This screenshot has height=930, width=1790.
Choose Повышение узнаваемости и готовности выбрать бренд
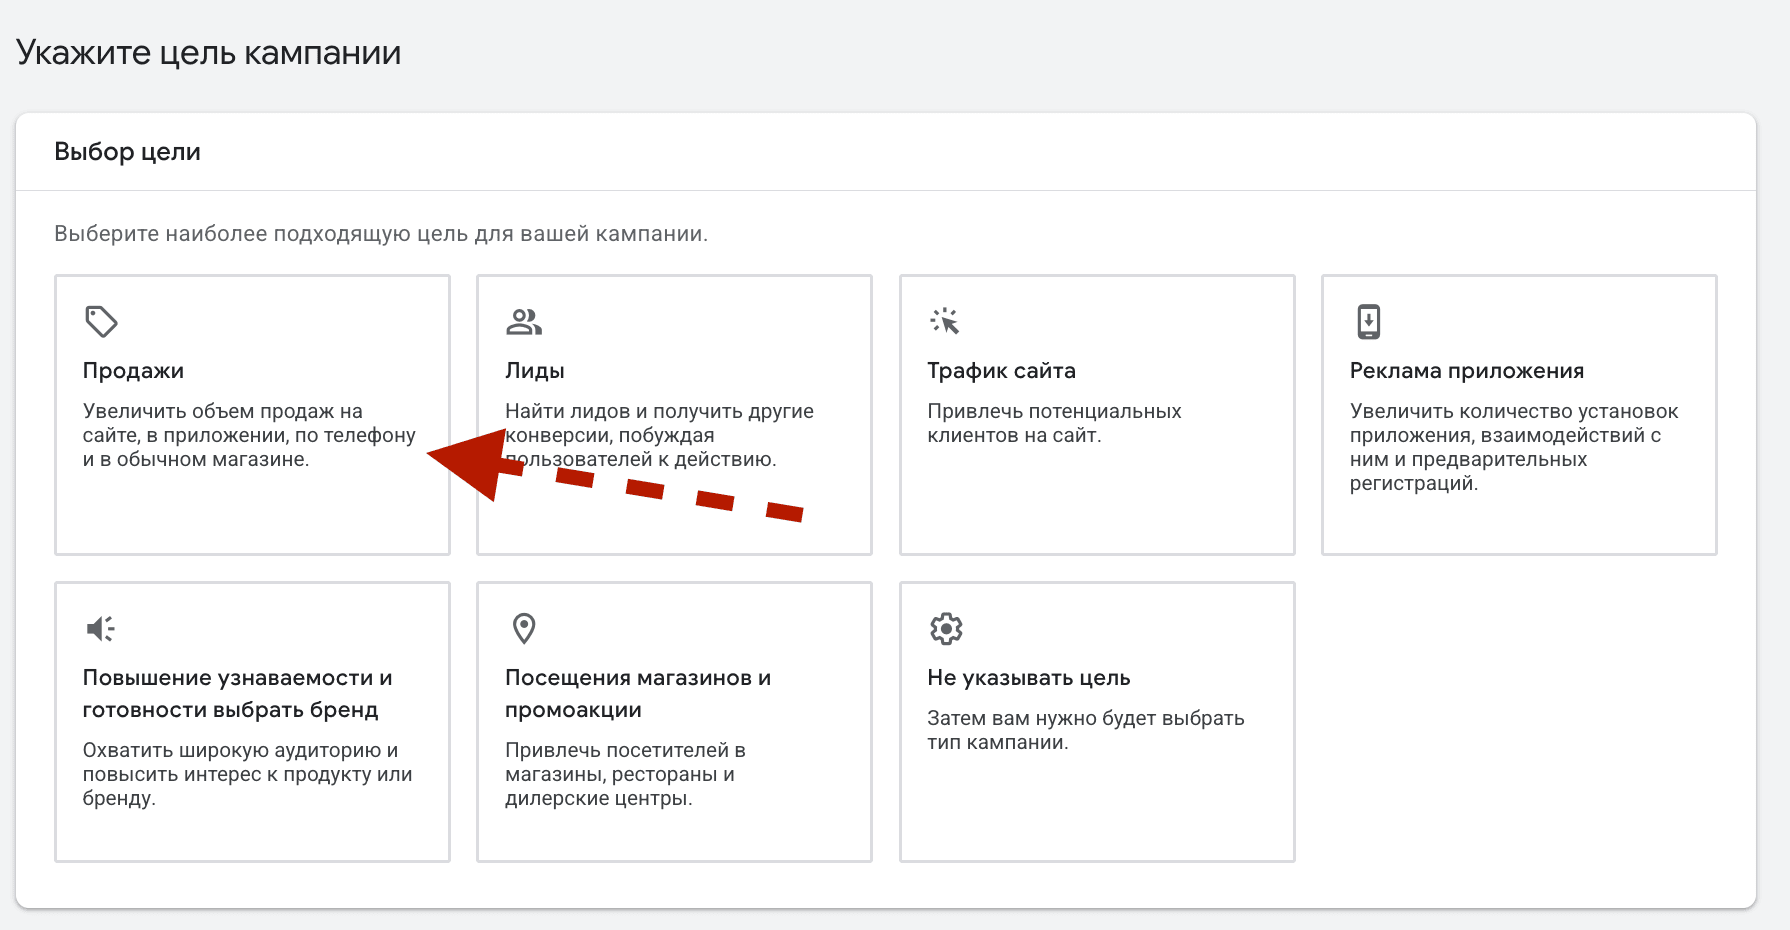tap(237, 694)
